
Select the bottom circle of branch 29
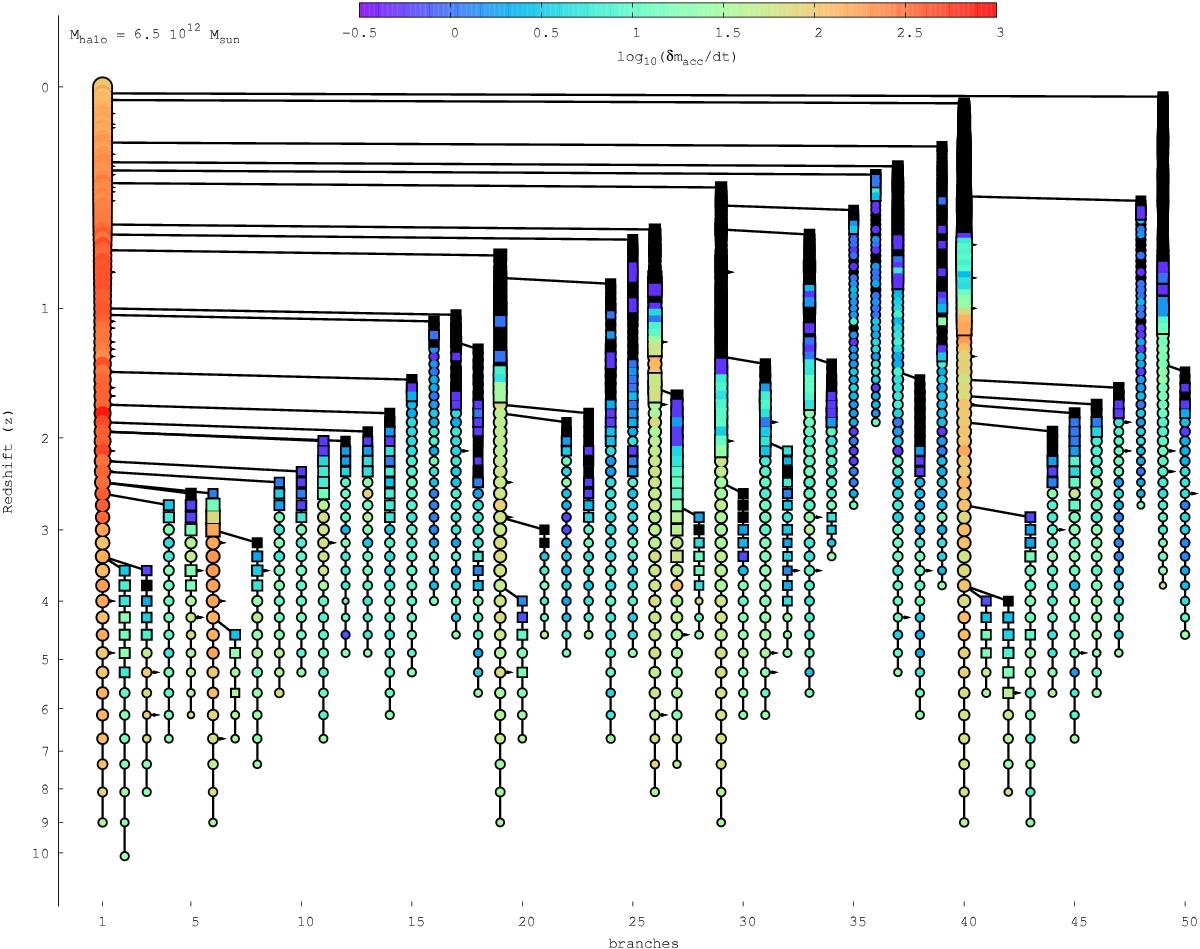(x=720, y=822)
